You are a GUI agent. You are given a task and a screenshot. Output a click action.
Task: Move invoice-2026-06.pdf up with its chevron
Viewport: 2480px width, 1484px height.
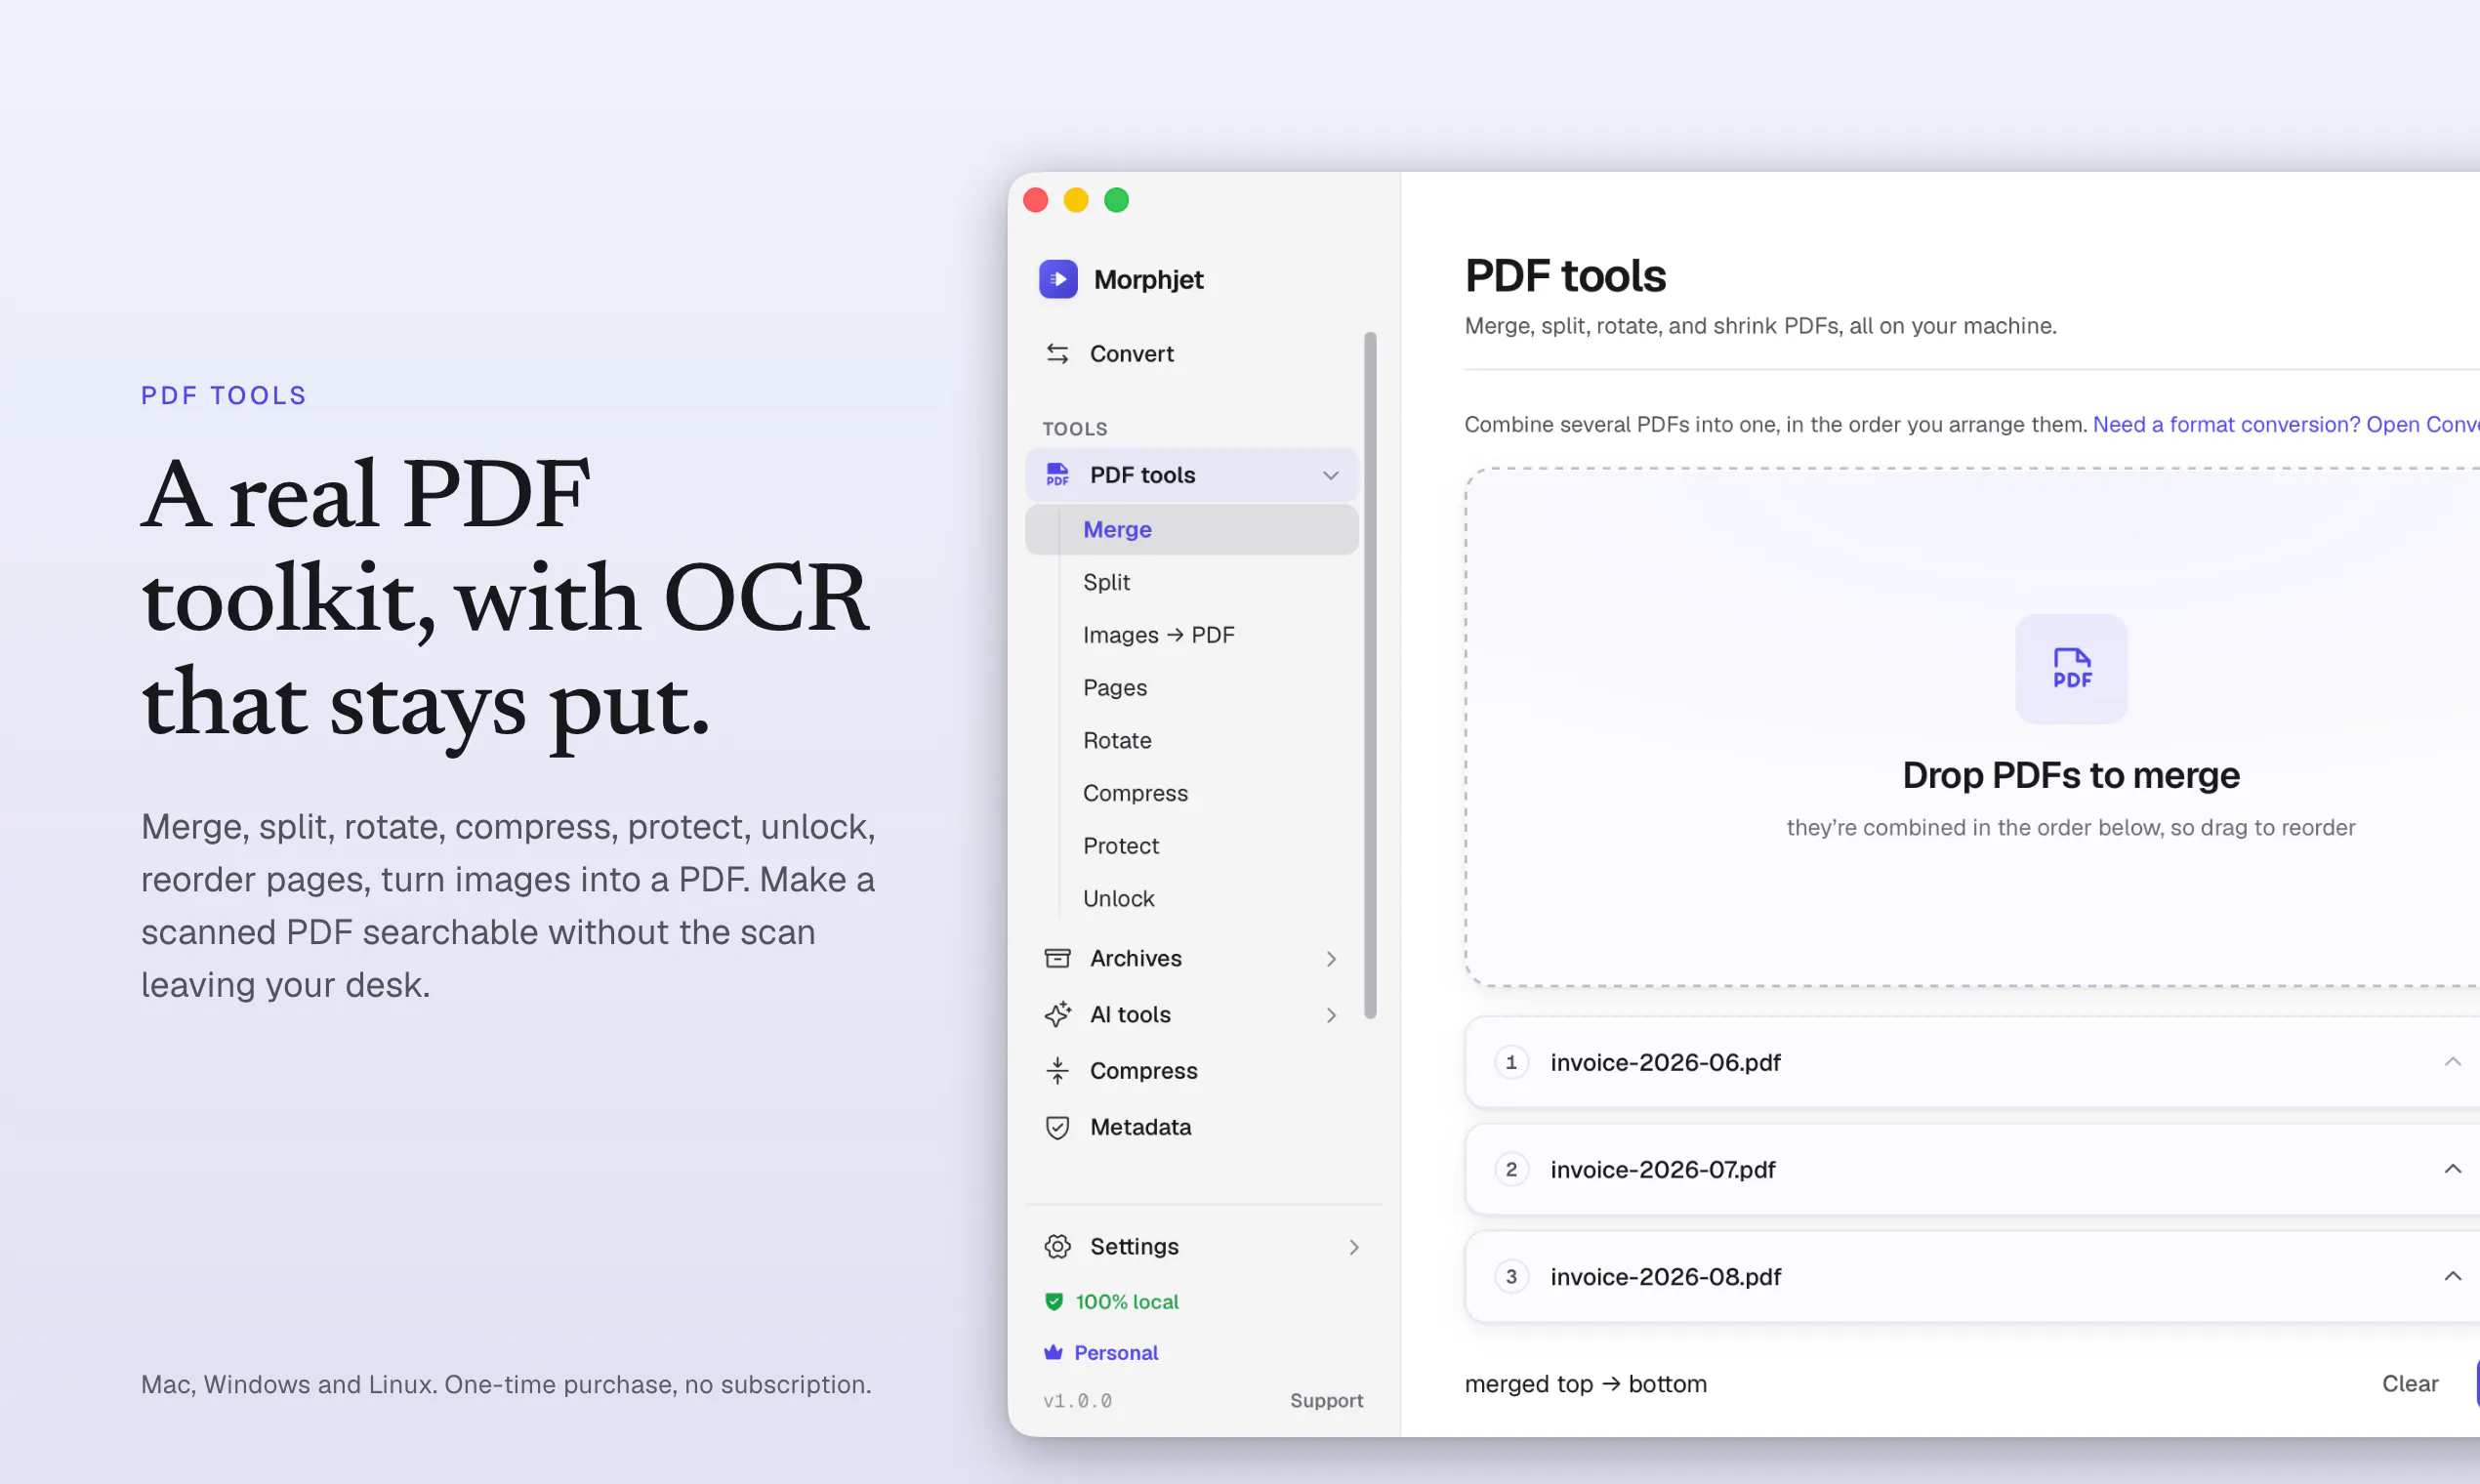pyautogui.click(x=2452, y=1062)
